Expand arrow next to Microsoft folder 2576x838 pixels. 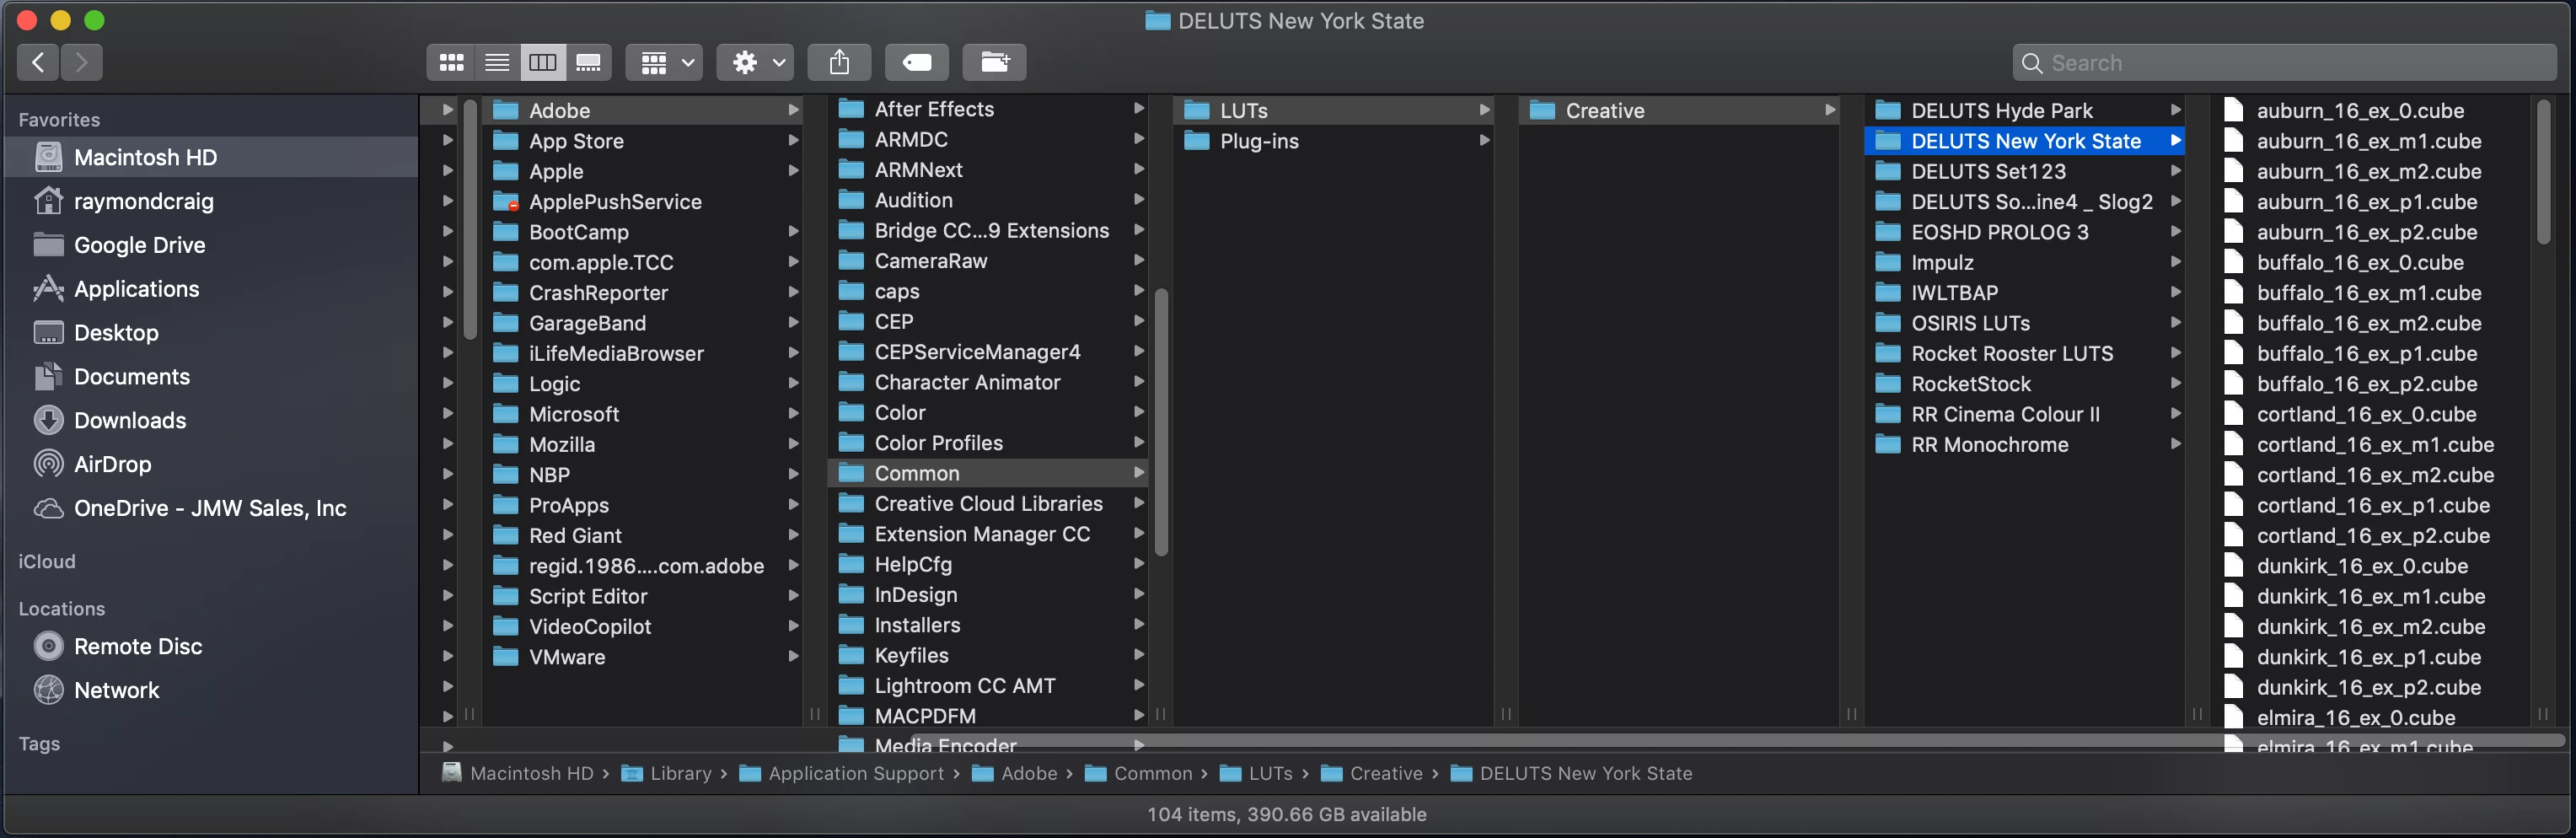(x=793, y=414)
